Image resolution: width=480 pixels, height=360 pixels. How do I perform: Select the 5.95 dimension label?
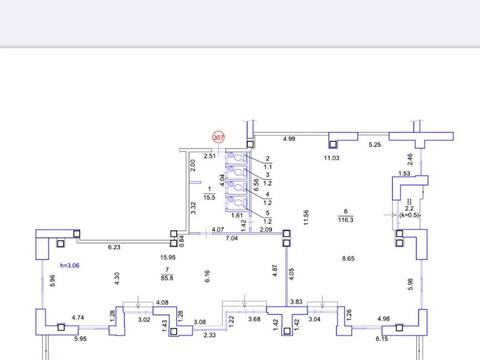(x=80, y=339)
